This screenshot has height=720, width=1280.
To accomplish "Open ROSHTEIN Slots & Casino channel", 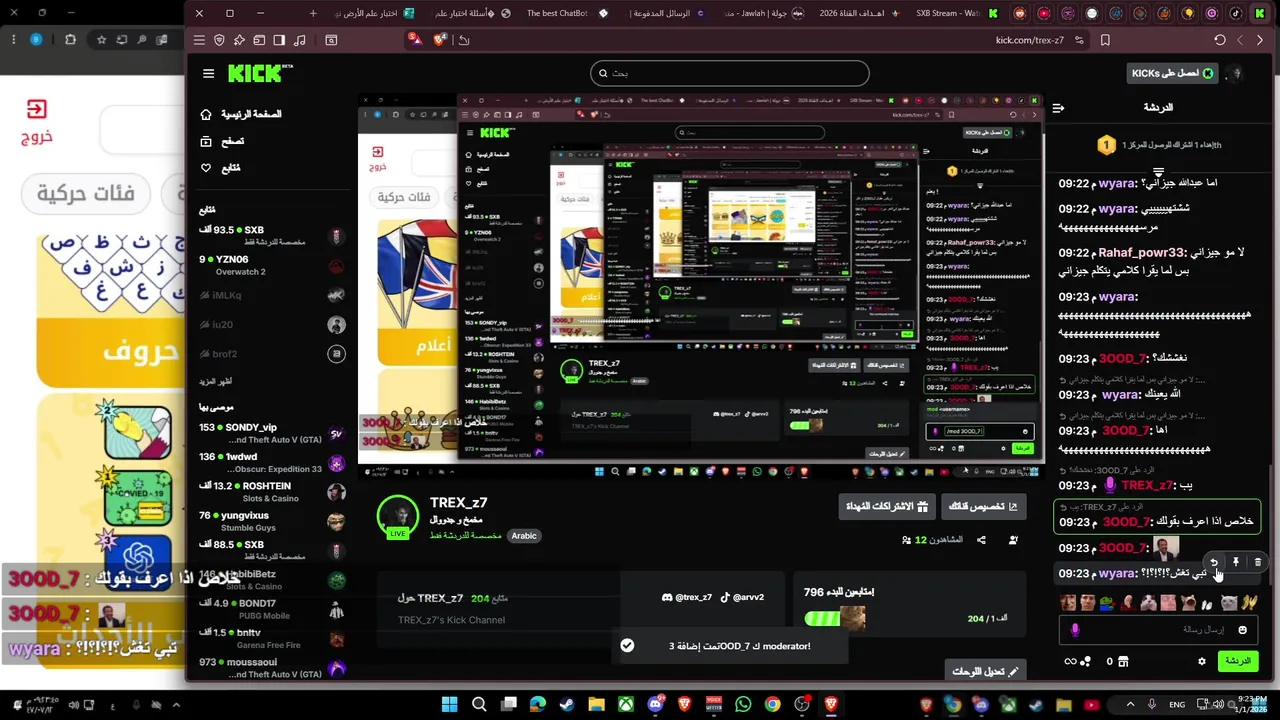I will point(272,492).
